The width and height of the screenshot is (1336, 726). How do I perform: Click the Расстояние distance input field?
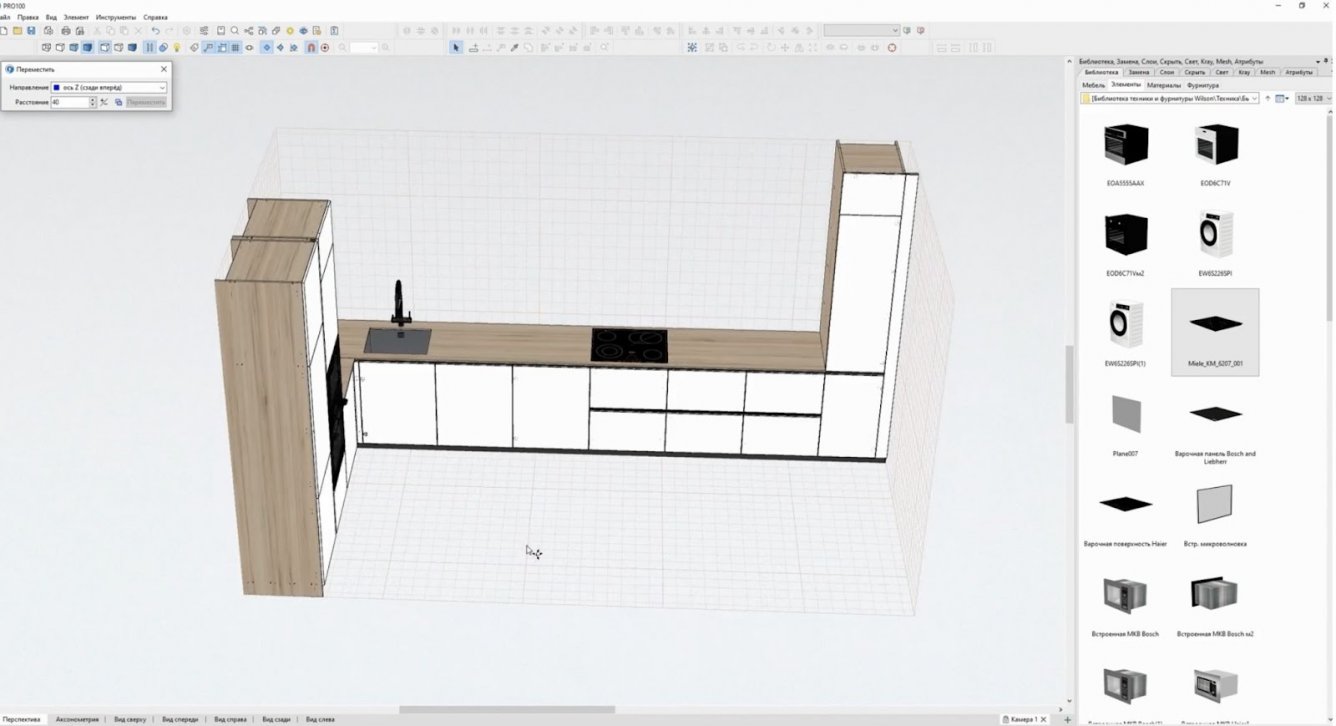[69, 102]
